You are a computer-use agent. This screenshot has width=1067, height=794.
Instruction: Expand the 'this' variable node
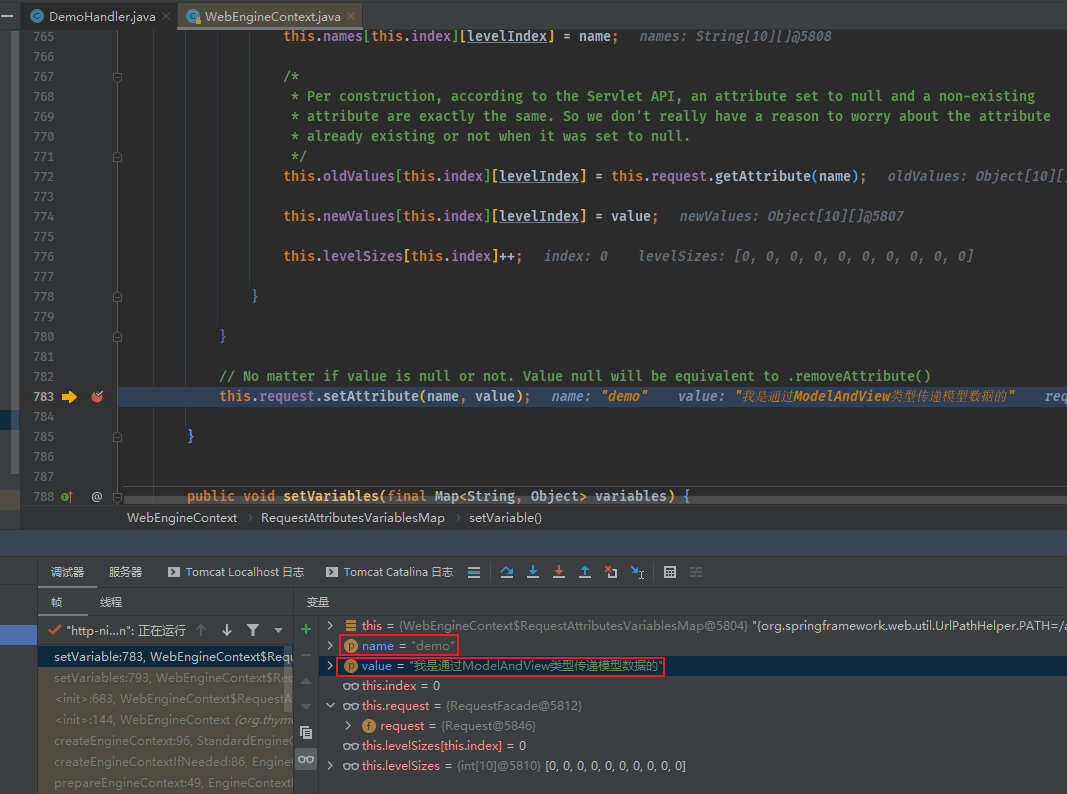coord(331,625)
